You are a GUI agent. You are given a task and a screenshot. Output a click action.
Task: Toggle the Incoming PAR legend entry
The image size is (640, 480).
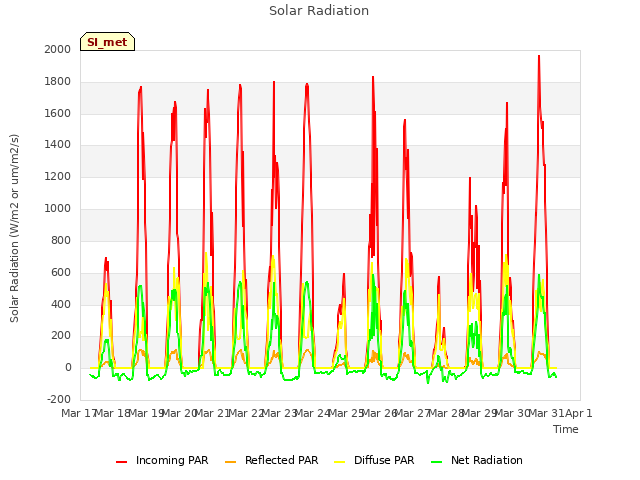pyautogui.click(x=162, y=460)
